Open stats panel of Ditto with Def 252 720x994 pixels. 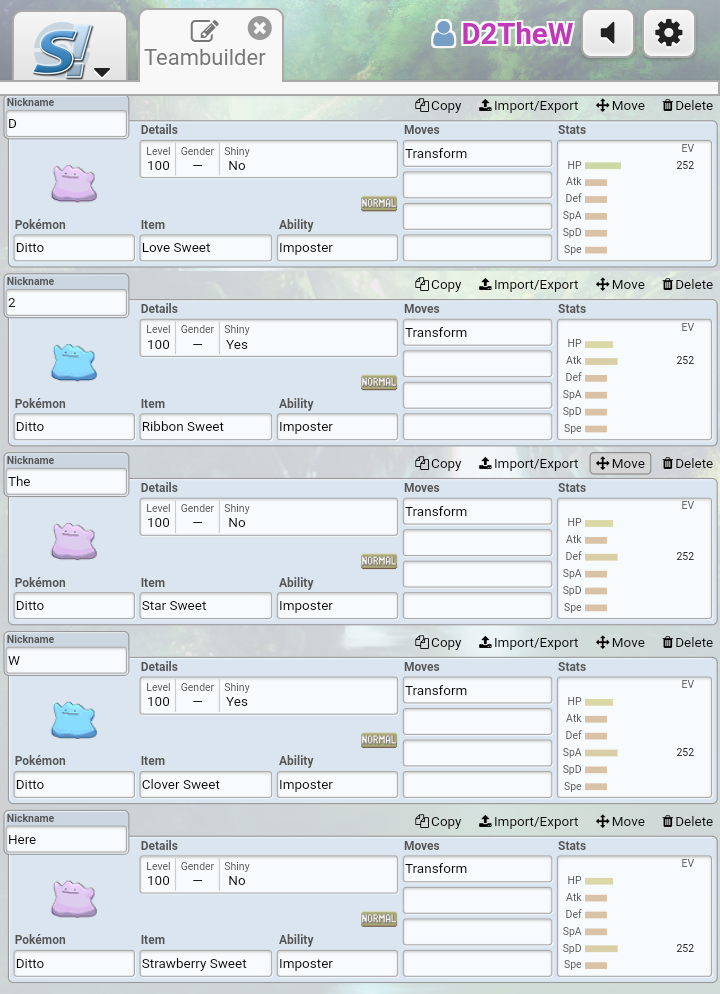634,558
